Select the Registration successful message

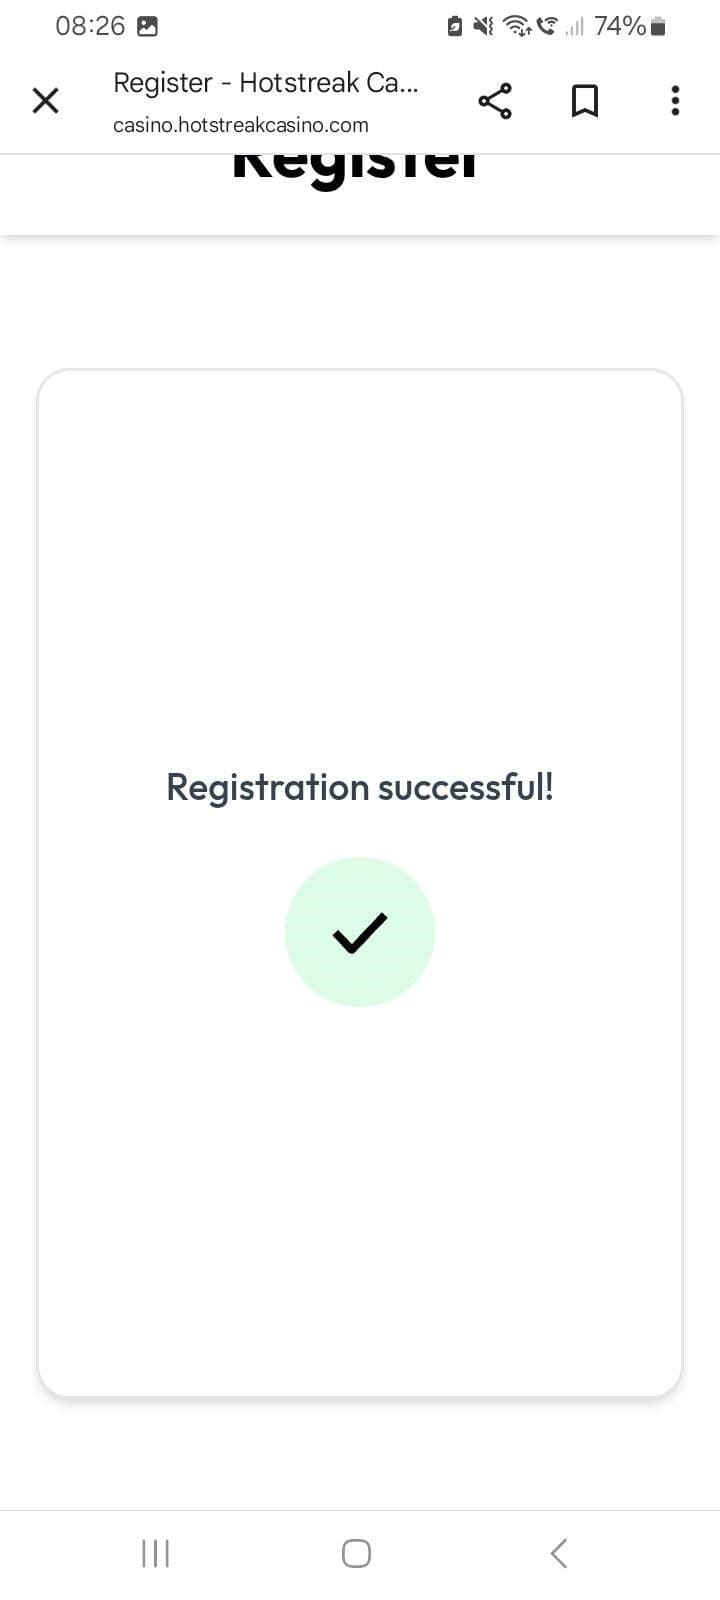pos(360,787)
